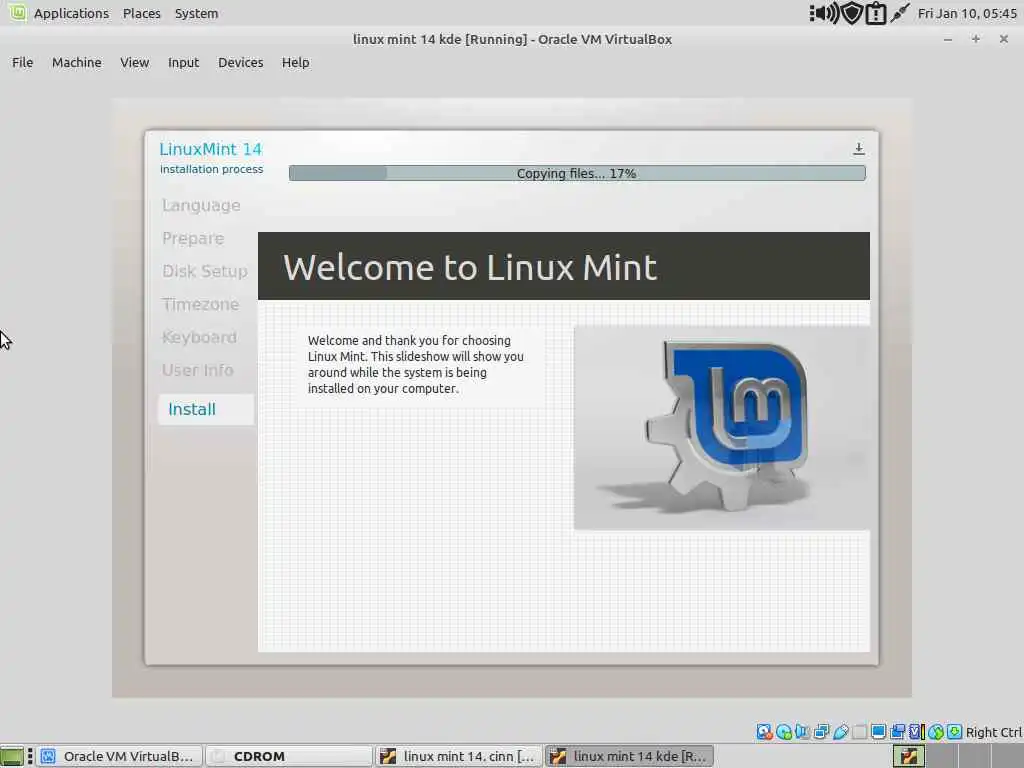Close the VirtualBox VM window
This screenshot has height=768, width=1024.
1004,39
